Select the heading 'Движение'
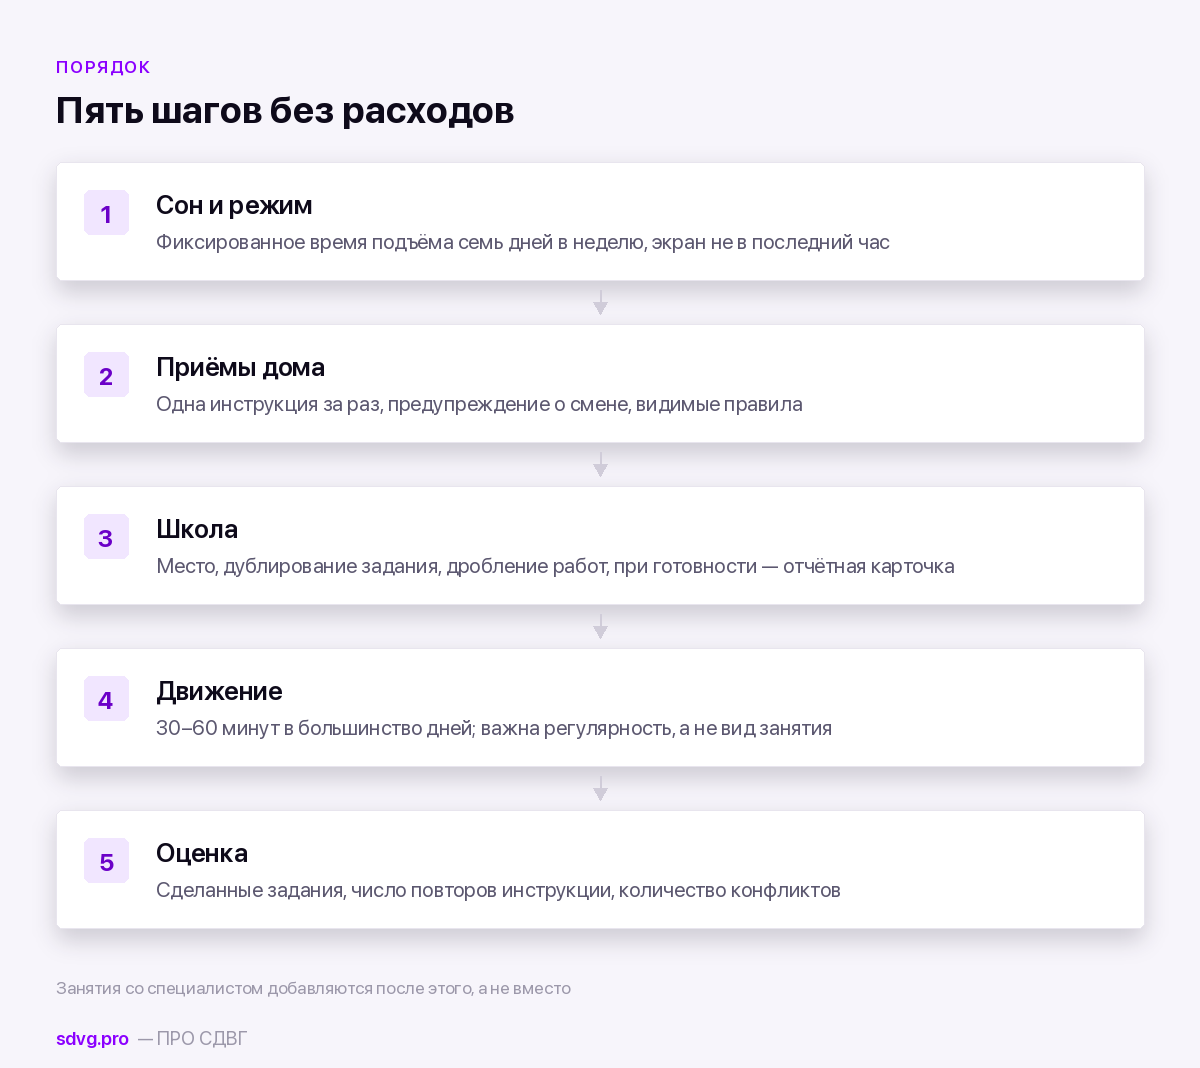1200x1068 pixels. [219, 691]
